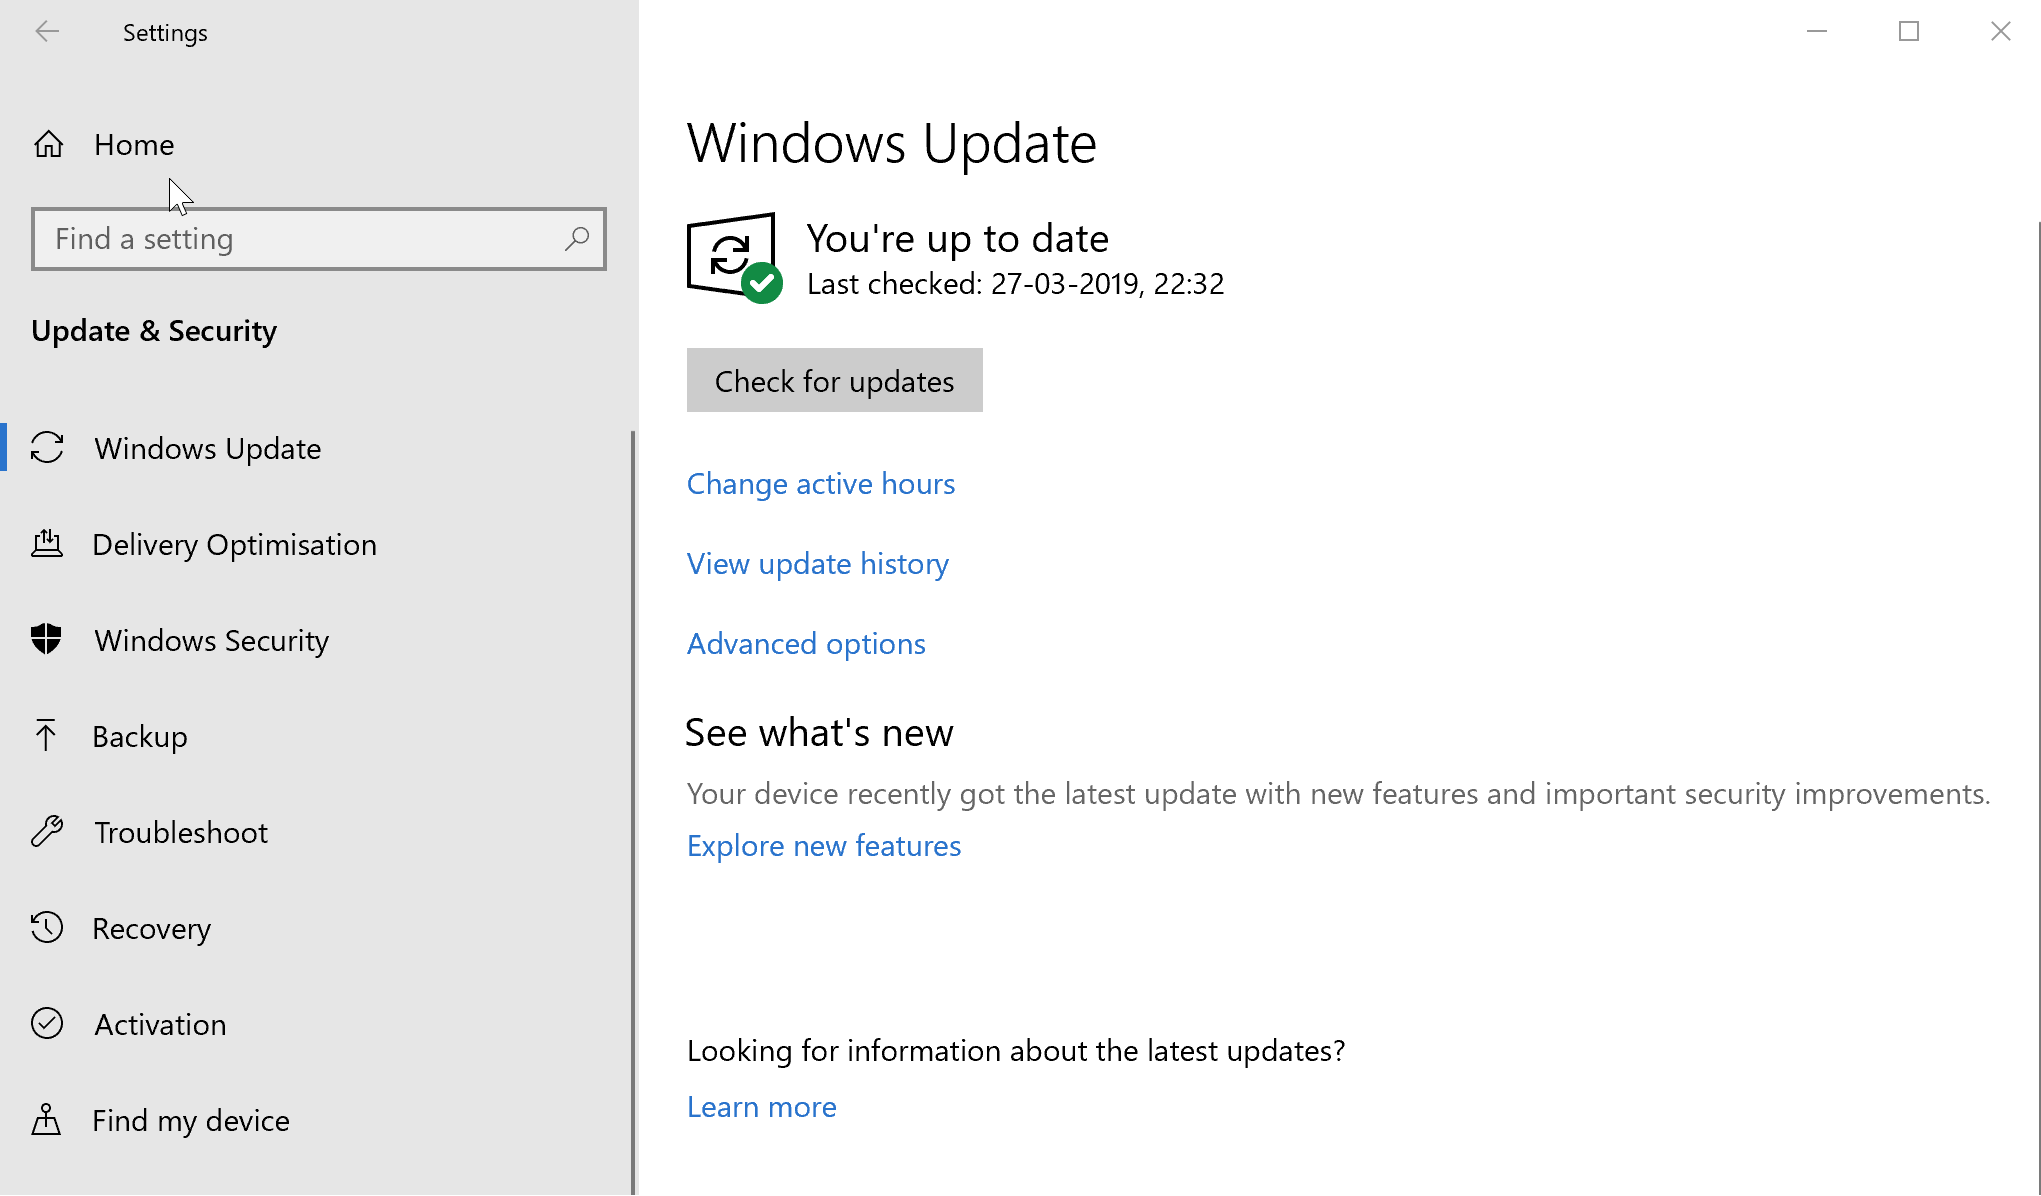The height and width of the screenshot is (1196, 2041).
Task: Click the Check for updates button
Action: [x=834, y=380]
